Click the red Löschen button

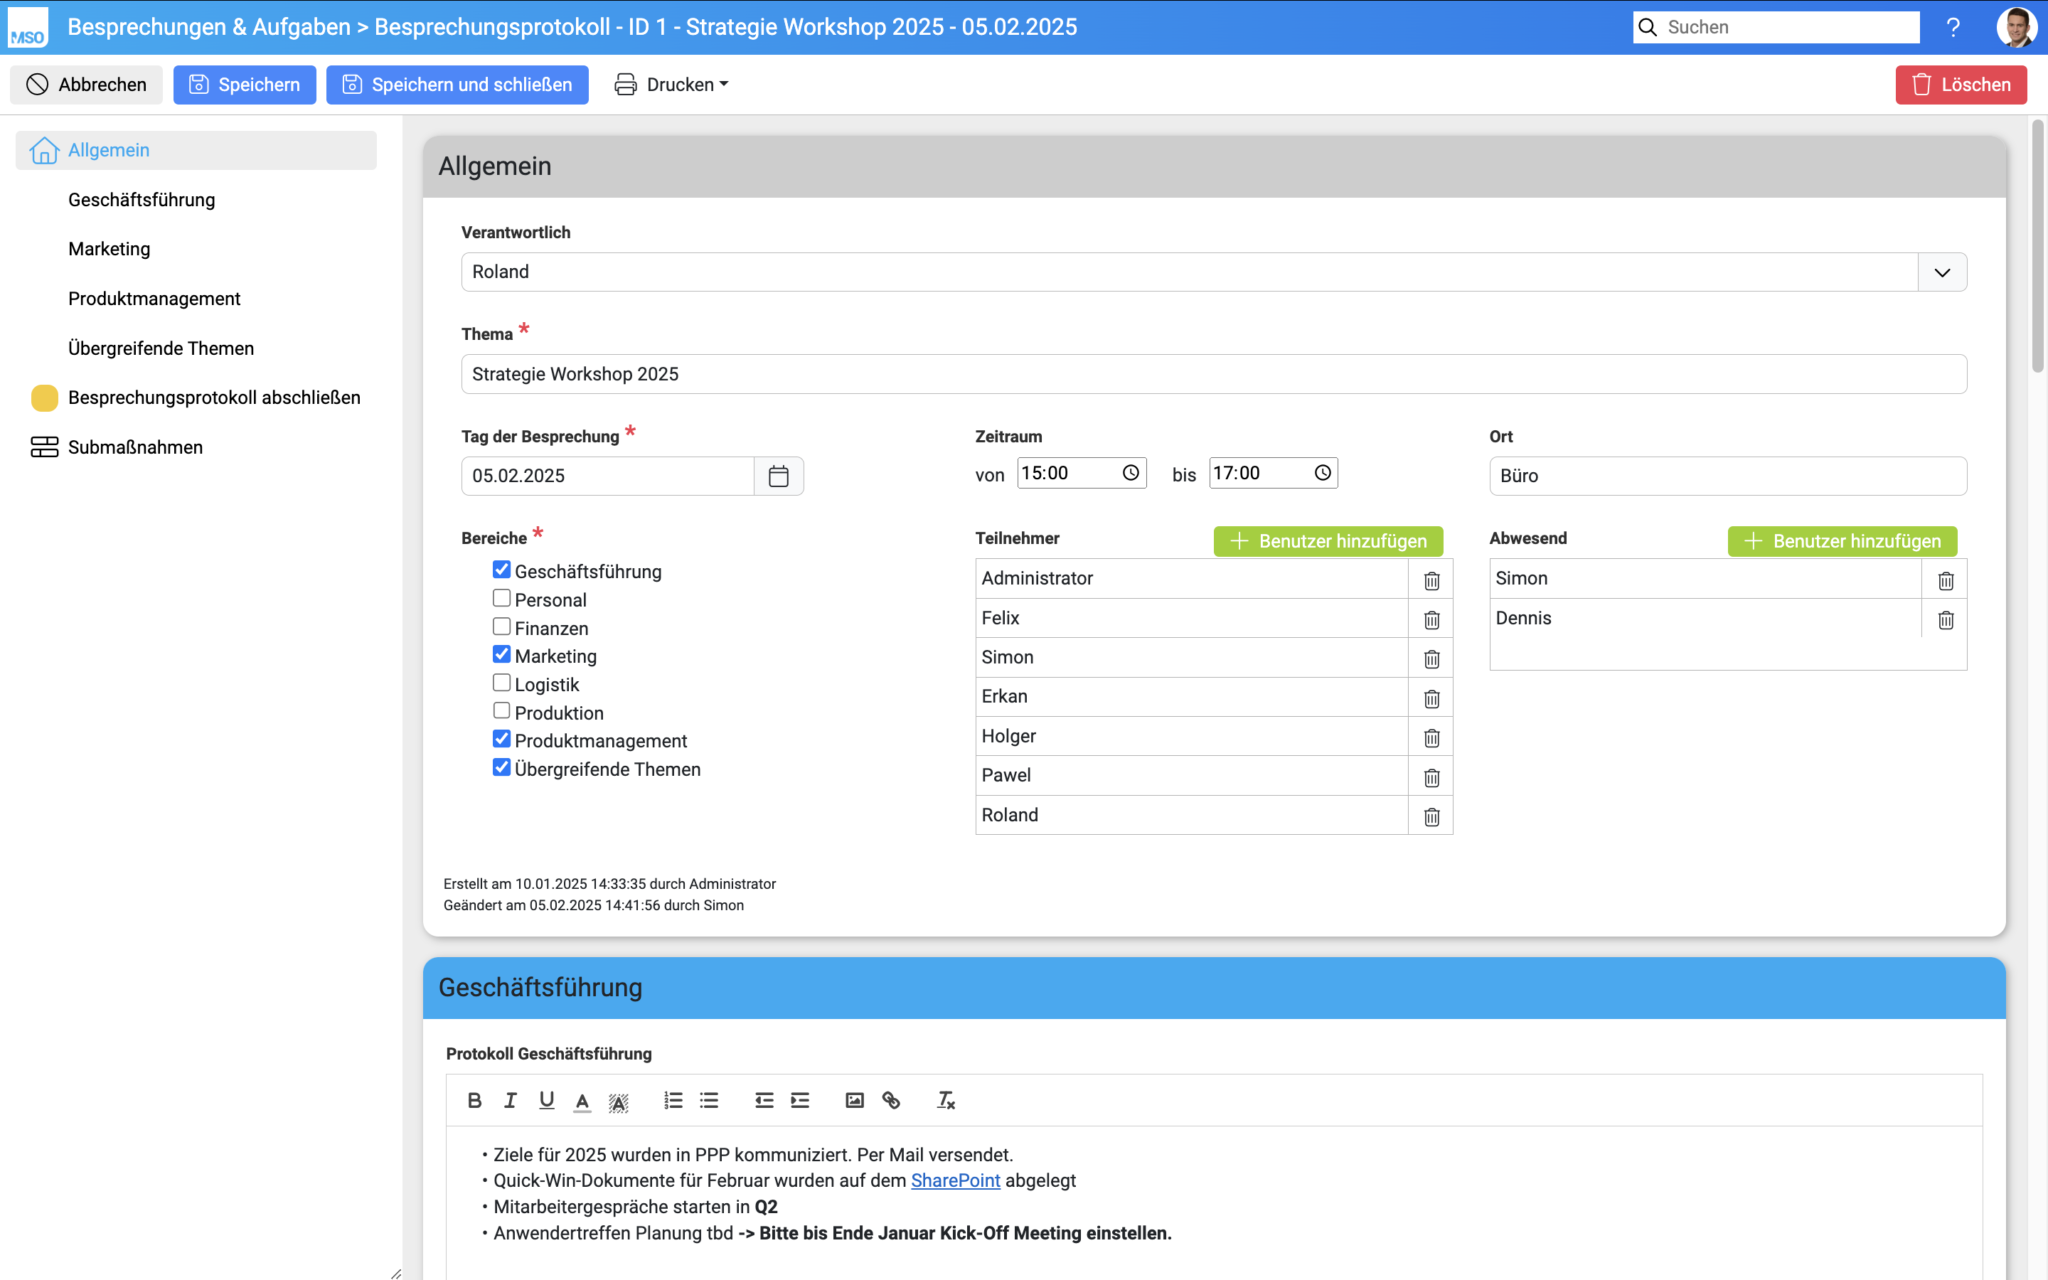[1961, 85]
